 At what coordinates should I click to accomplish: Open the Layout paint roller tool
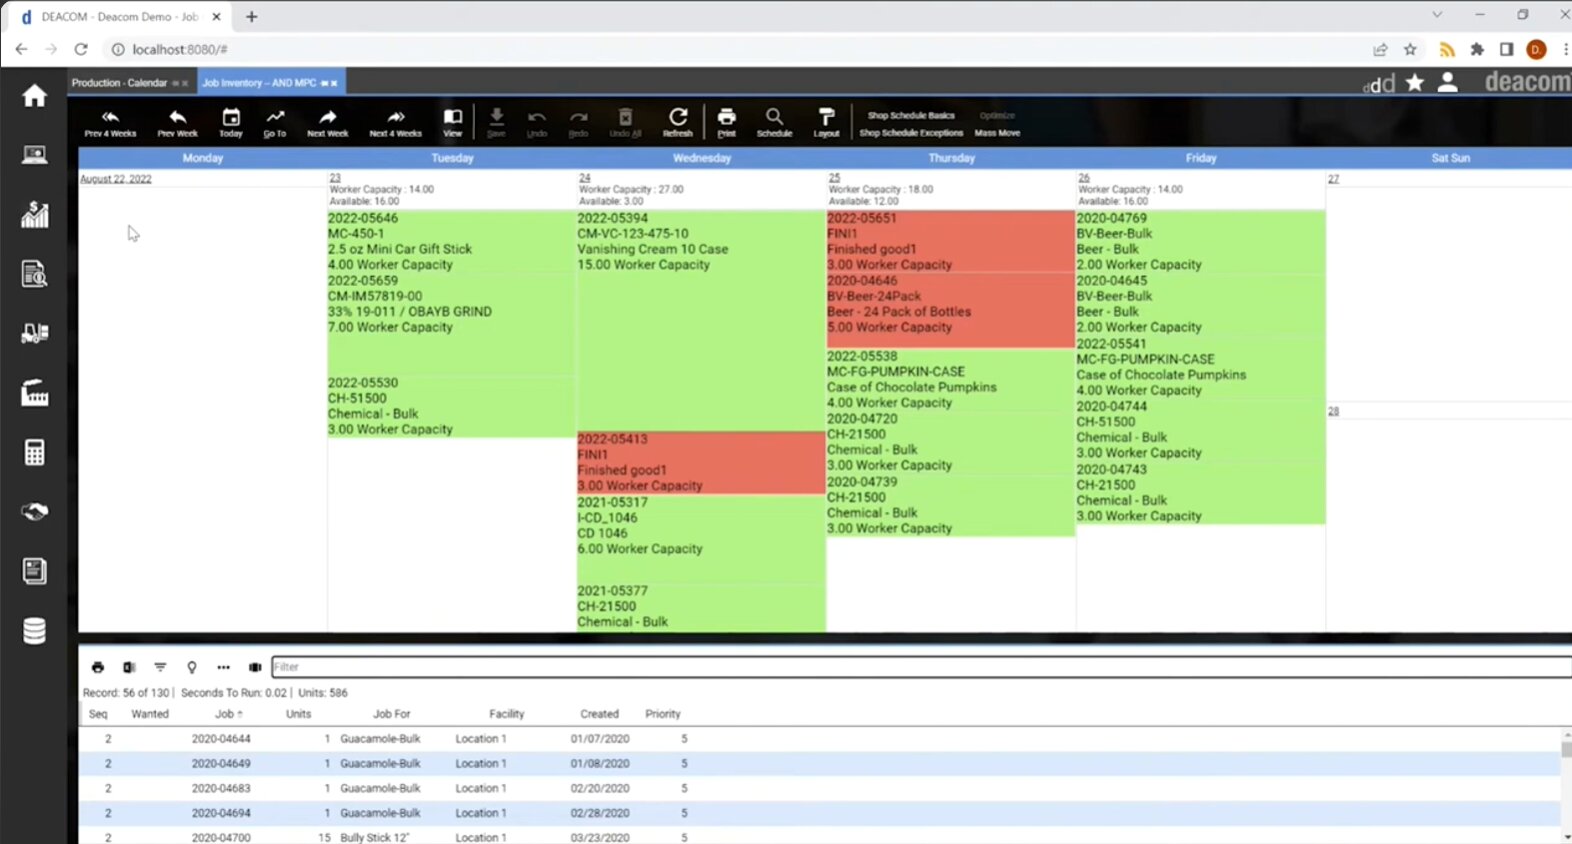pos(826,123)
